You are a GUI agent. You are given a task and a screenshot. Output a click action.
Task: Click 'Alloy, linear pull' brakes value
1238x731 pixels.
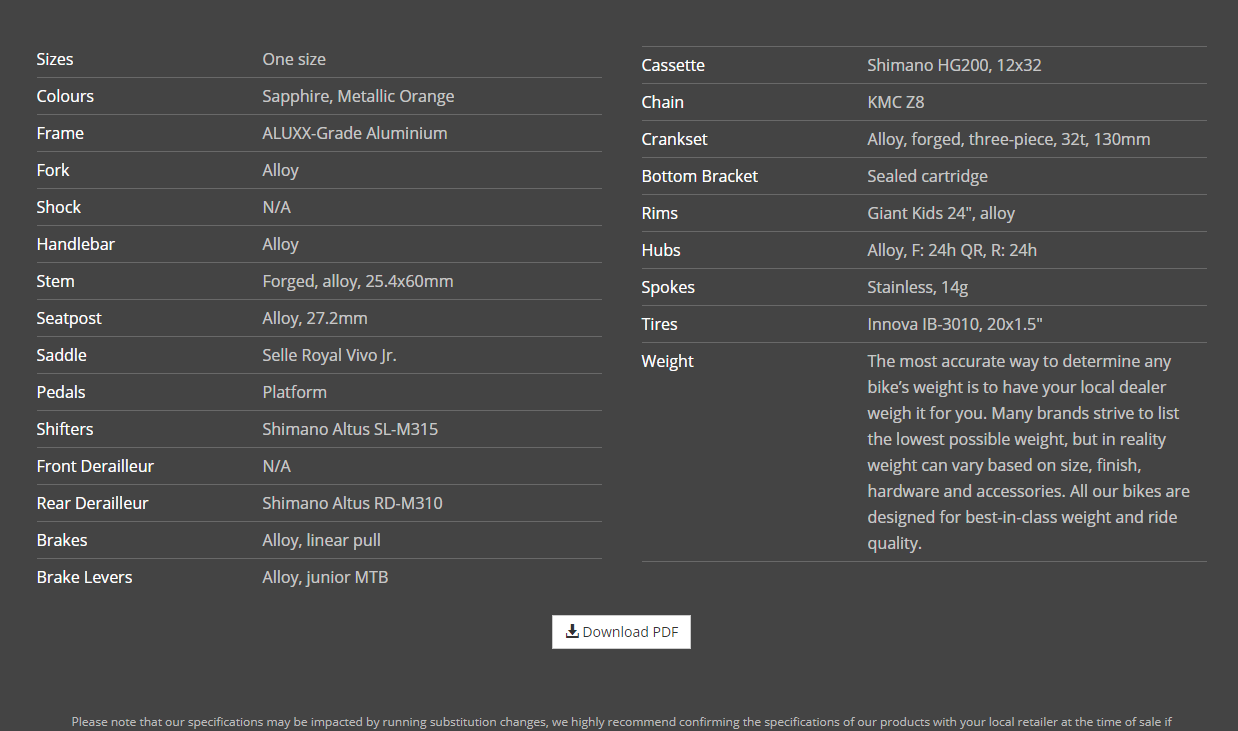[x=322, y=540]
